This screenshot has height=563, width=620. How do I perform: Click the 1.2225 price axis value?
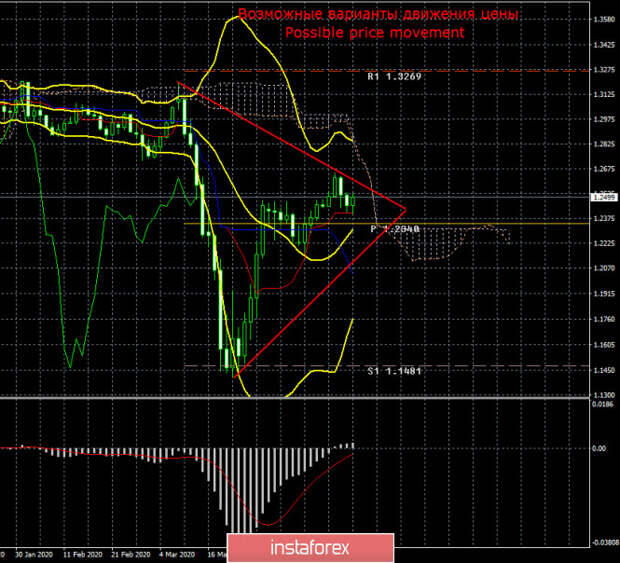[x=604, y=243]
